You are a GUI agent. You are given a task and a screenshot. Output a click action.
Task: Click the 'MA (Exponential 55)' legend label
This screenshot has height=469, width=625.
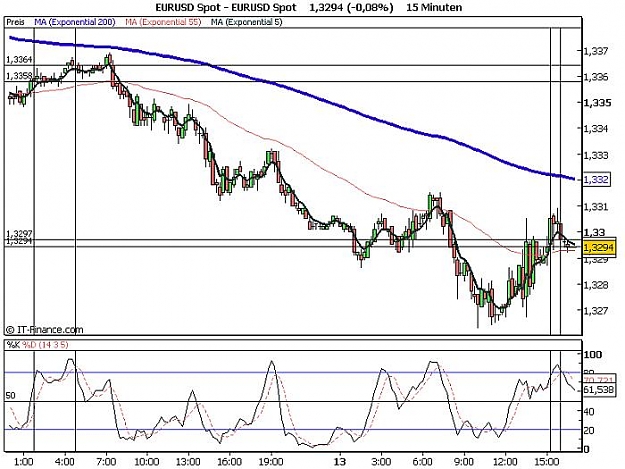[163, 22]
